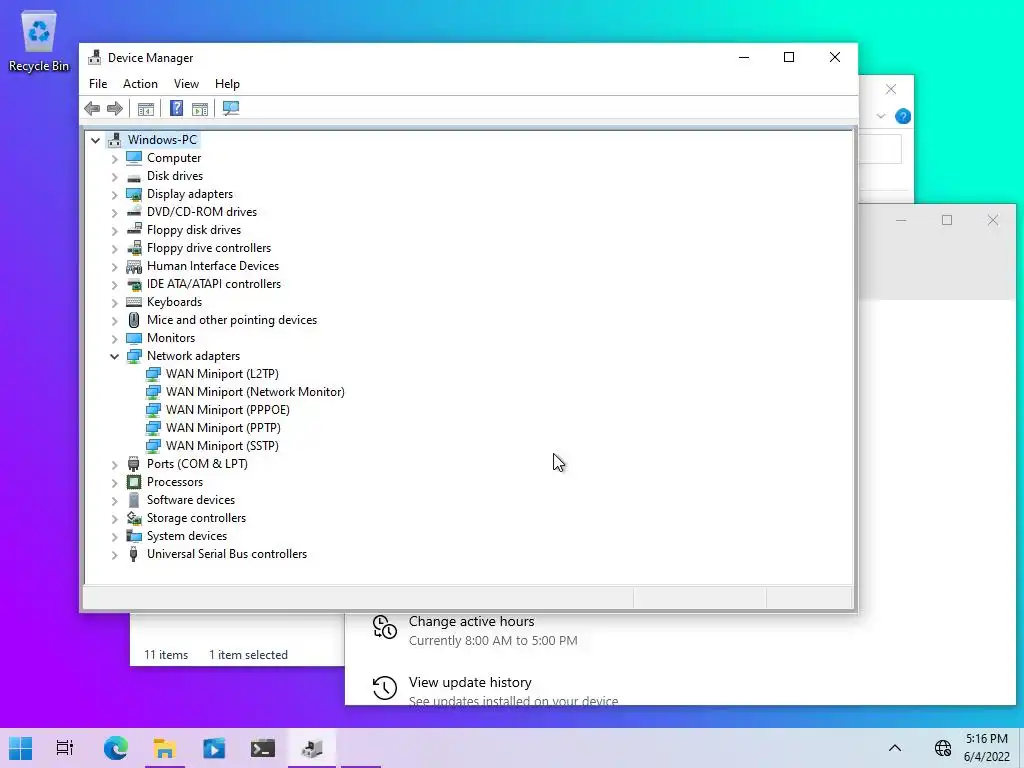Click the Floppy disk drives category icon
Viewport: 1024px width, 768px height.
134,230
